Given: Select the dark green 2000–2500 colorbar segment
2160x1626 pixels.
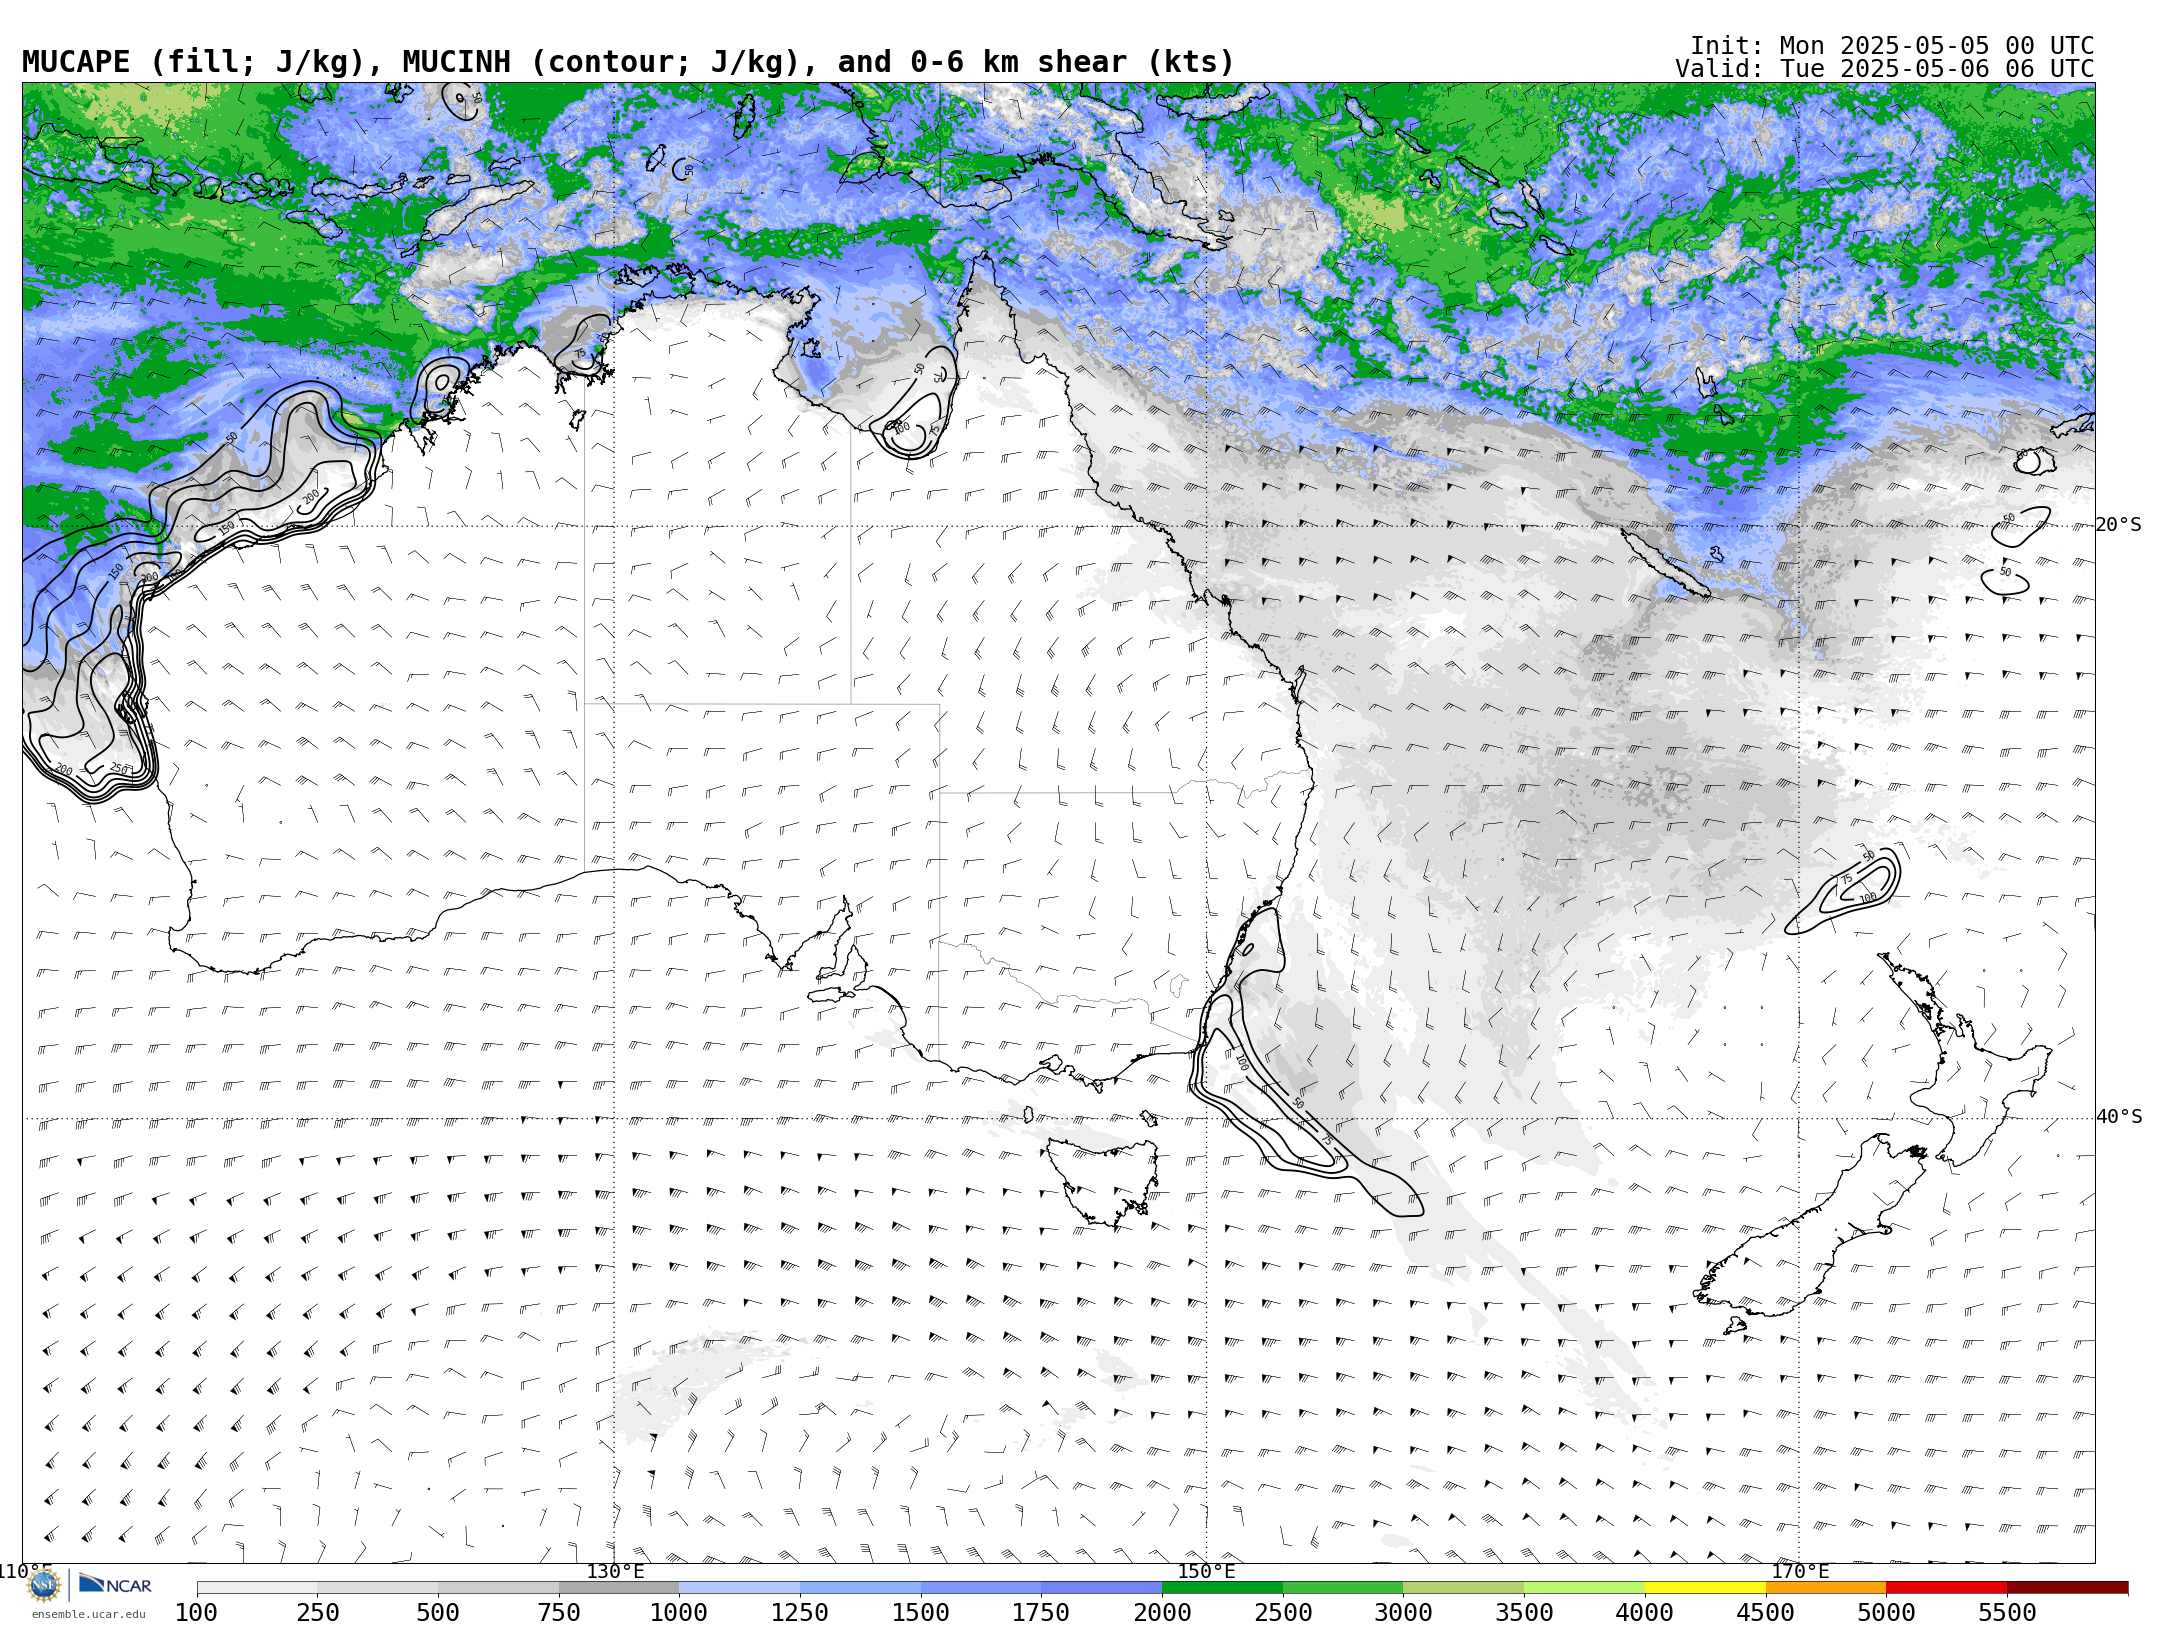Looking at the screenshot, I should [1222, 1588].
